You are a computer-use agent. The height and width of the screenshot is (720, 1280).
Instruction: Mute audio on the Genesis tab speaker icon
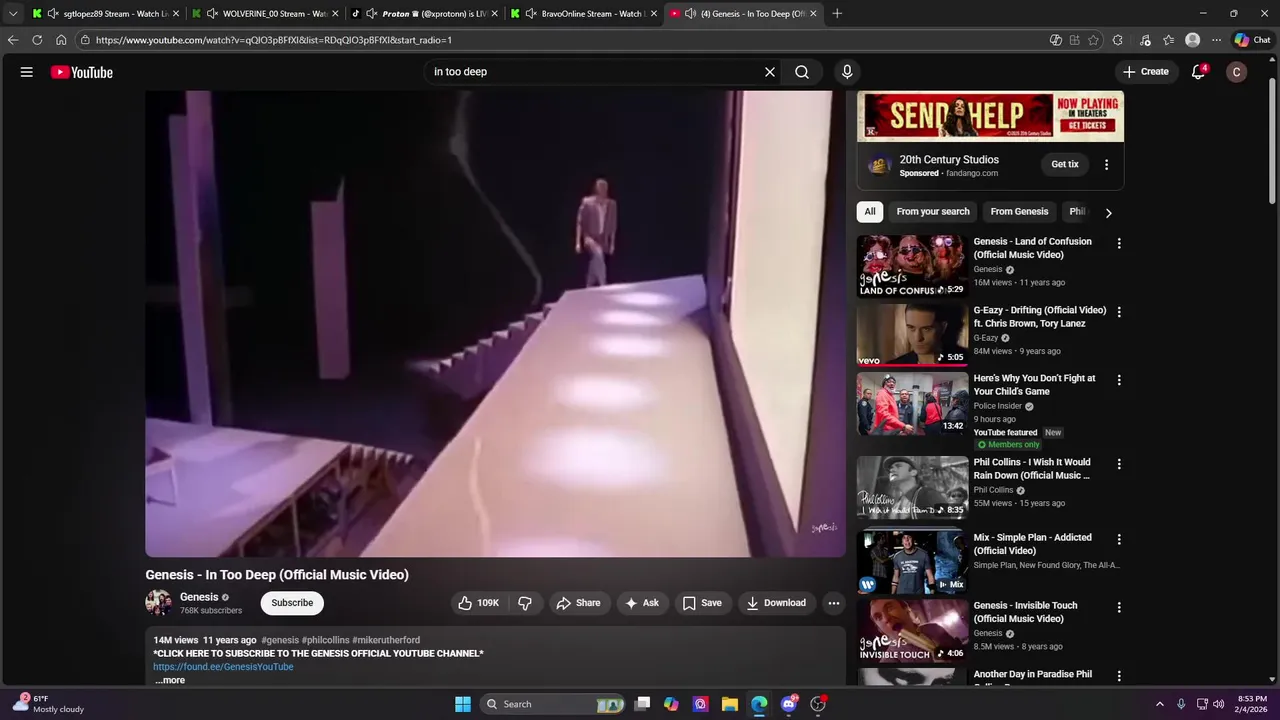[690, 14]
